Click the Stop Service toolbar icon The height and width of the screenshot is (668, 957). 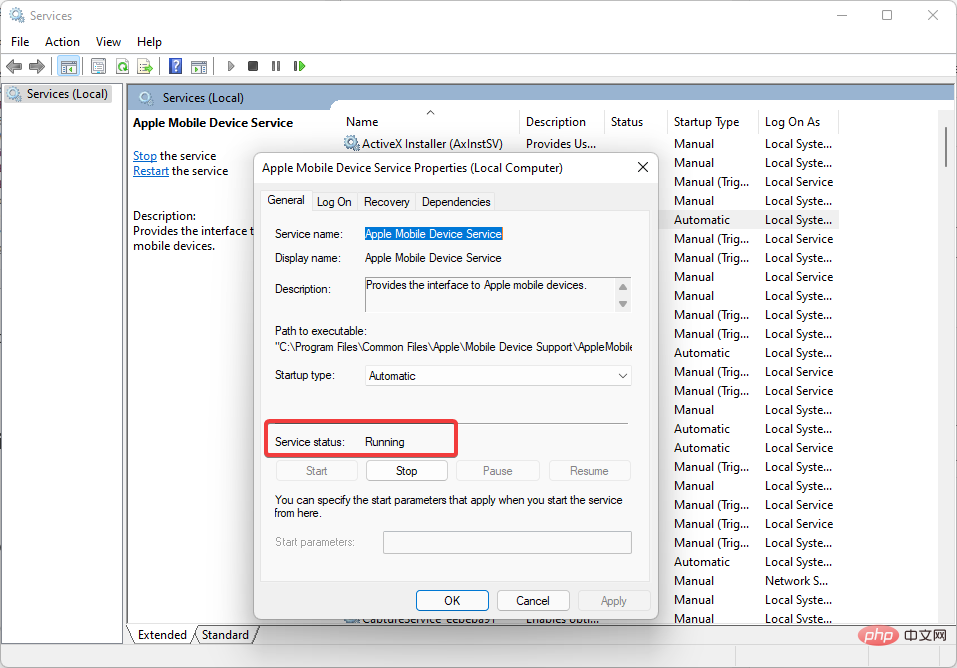click(x=253, y=66)
